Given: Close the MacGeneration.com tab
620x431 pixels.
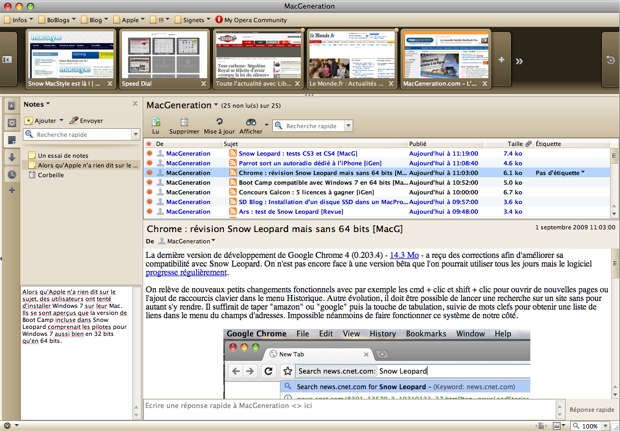Looking at the screenshot, I should 484,83.
